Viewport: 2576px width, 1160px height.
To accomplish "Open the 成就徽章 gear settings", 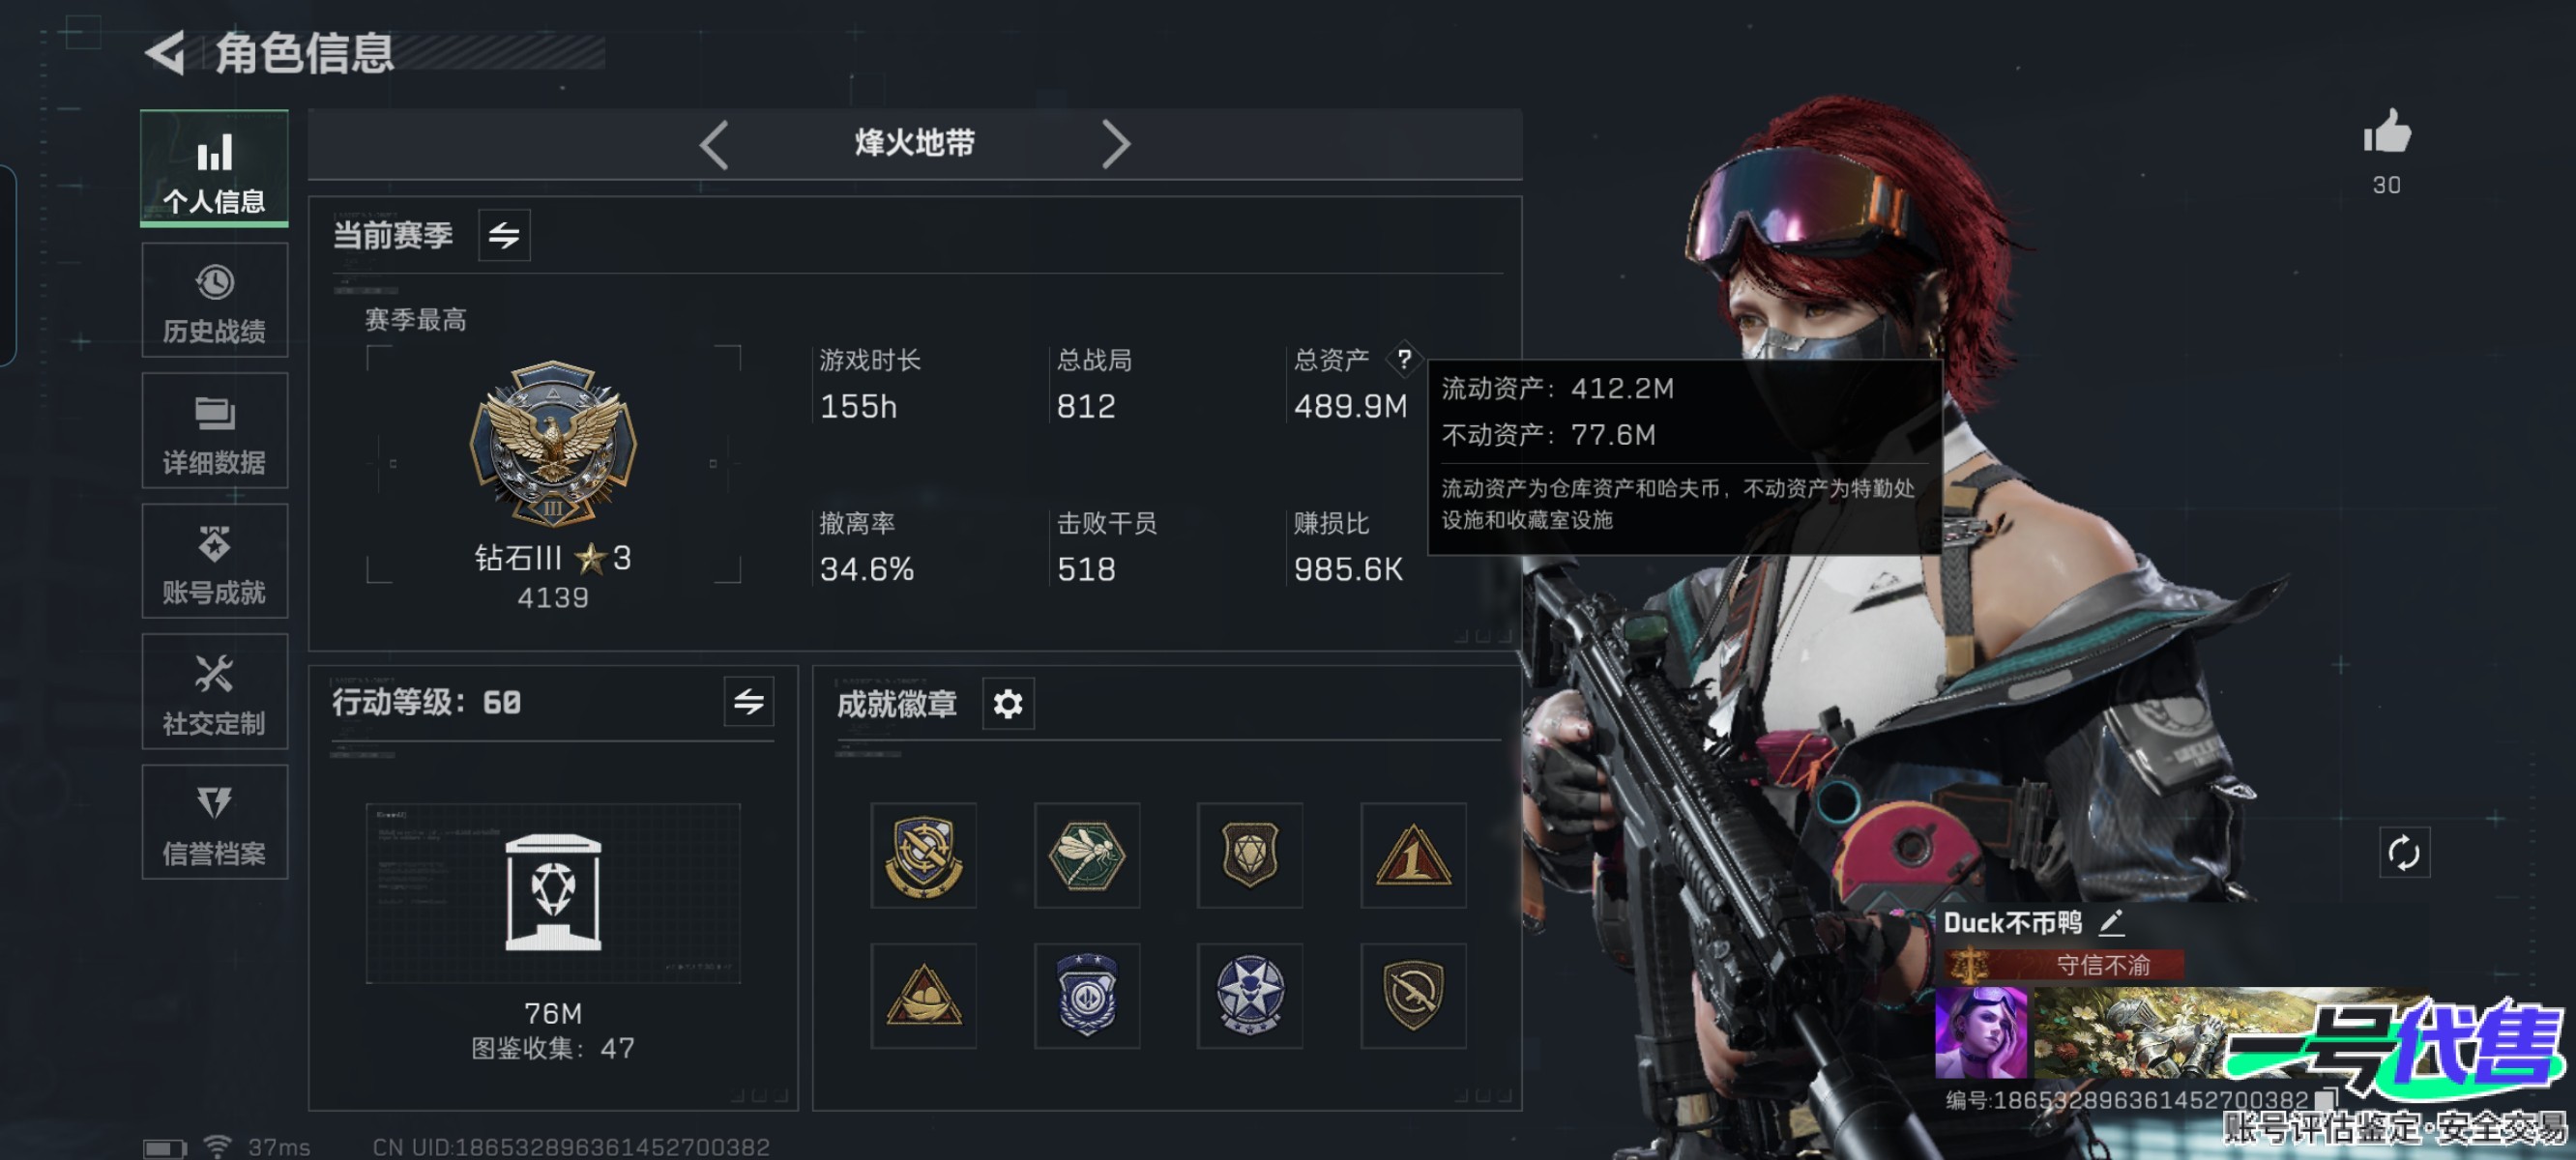I will 1008,704.
